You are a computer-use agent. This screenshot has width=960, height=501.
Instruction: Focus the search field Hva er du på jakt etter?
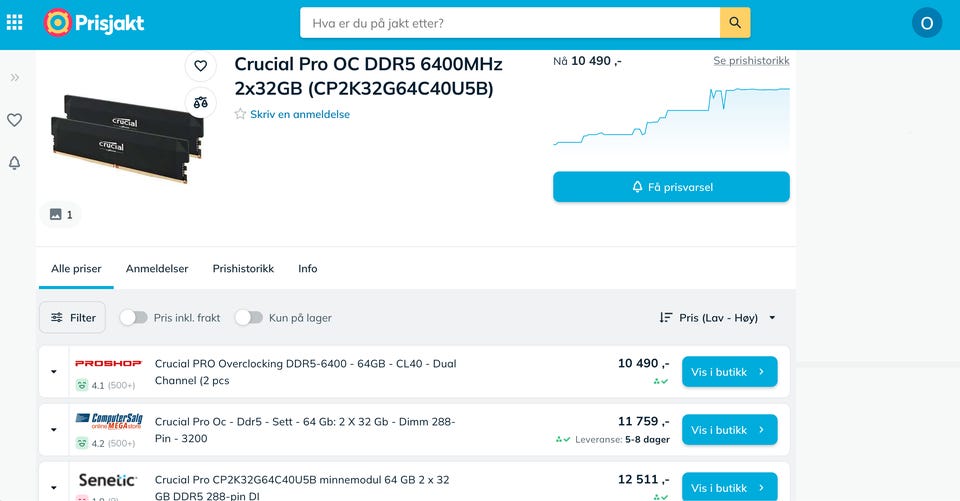click(509, 23)
